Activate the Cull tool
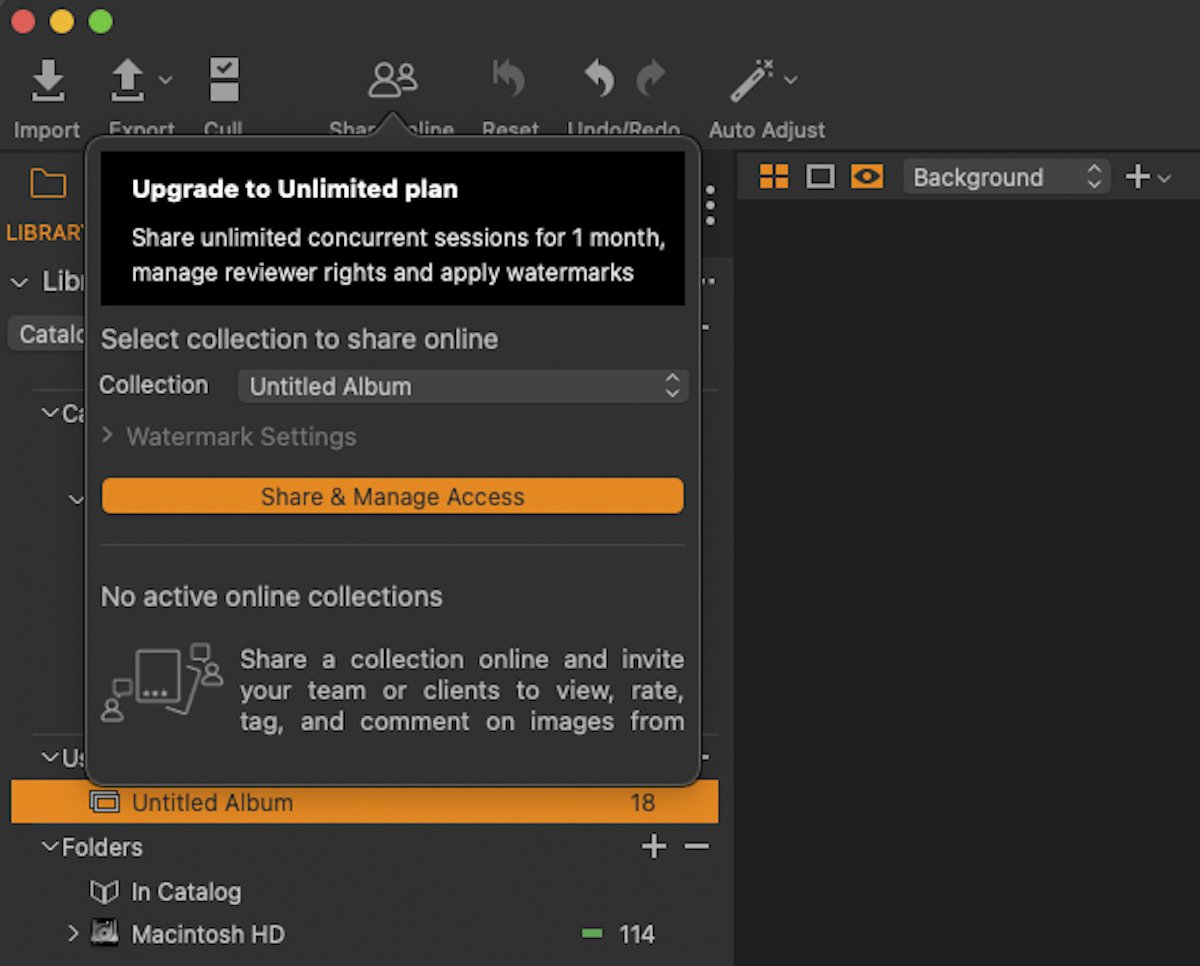The width and height of the screenshot is (1200, 966). pos(222,79)
